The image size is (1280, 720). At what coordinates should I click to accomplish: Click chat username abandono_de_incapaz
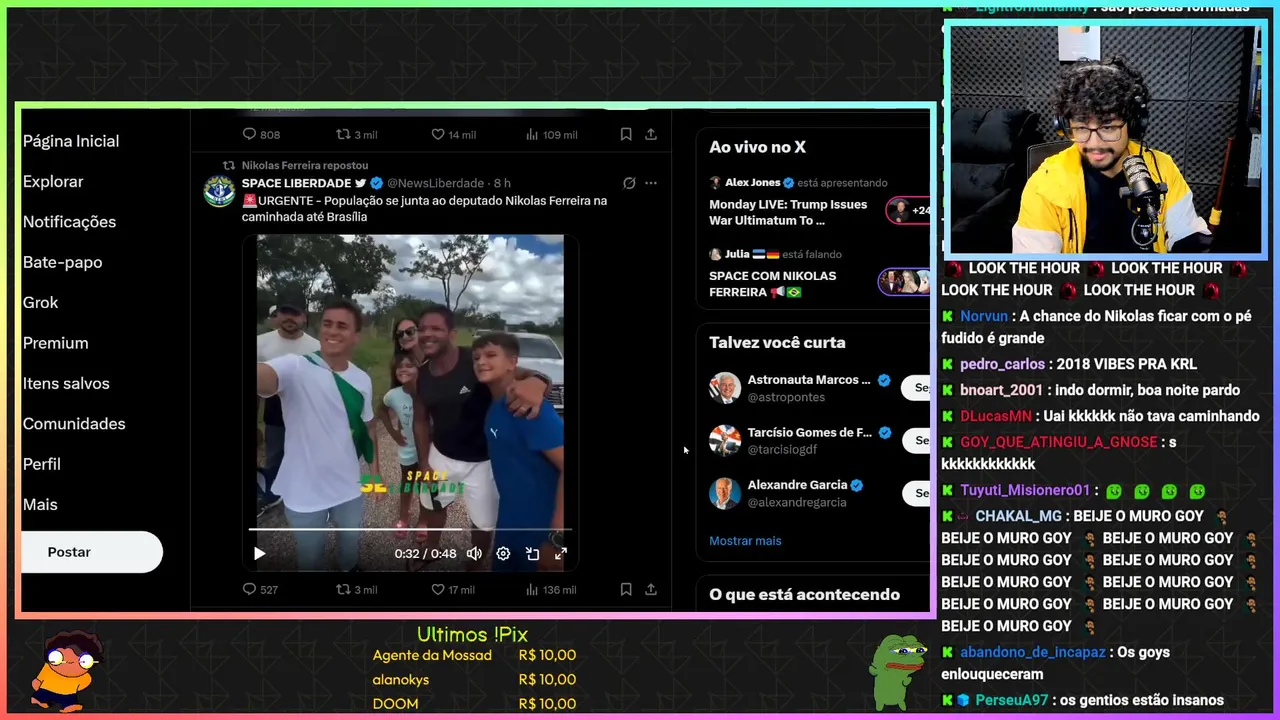(x=1033, y=652)
